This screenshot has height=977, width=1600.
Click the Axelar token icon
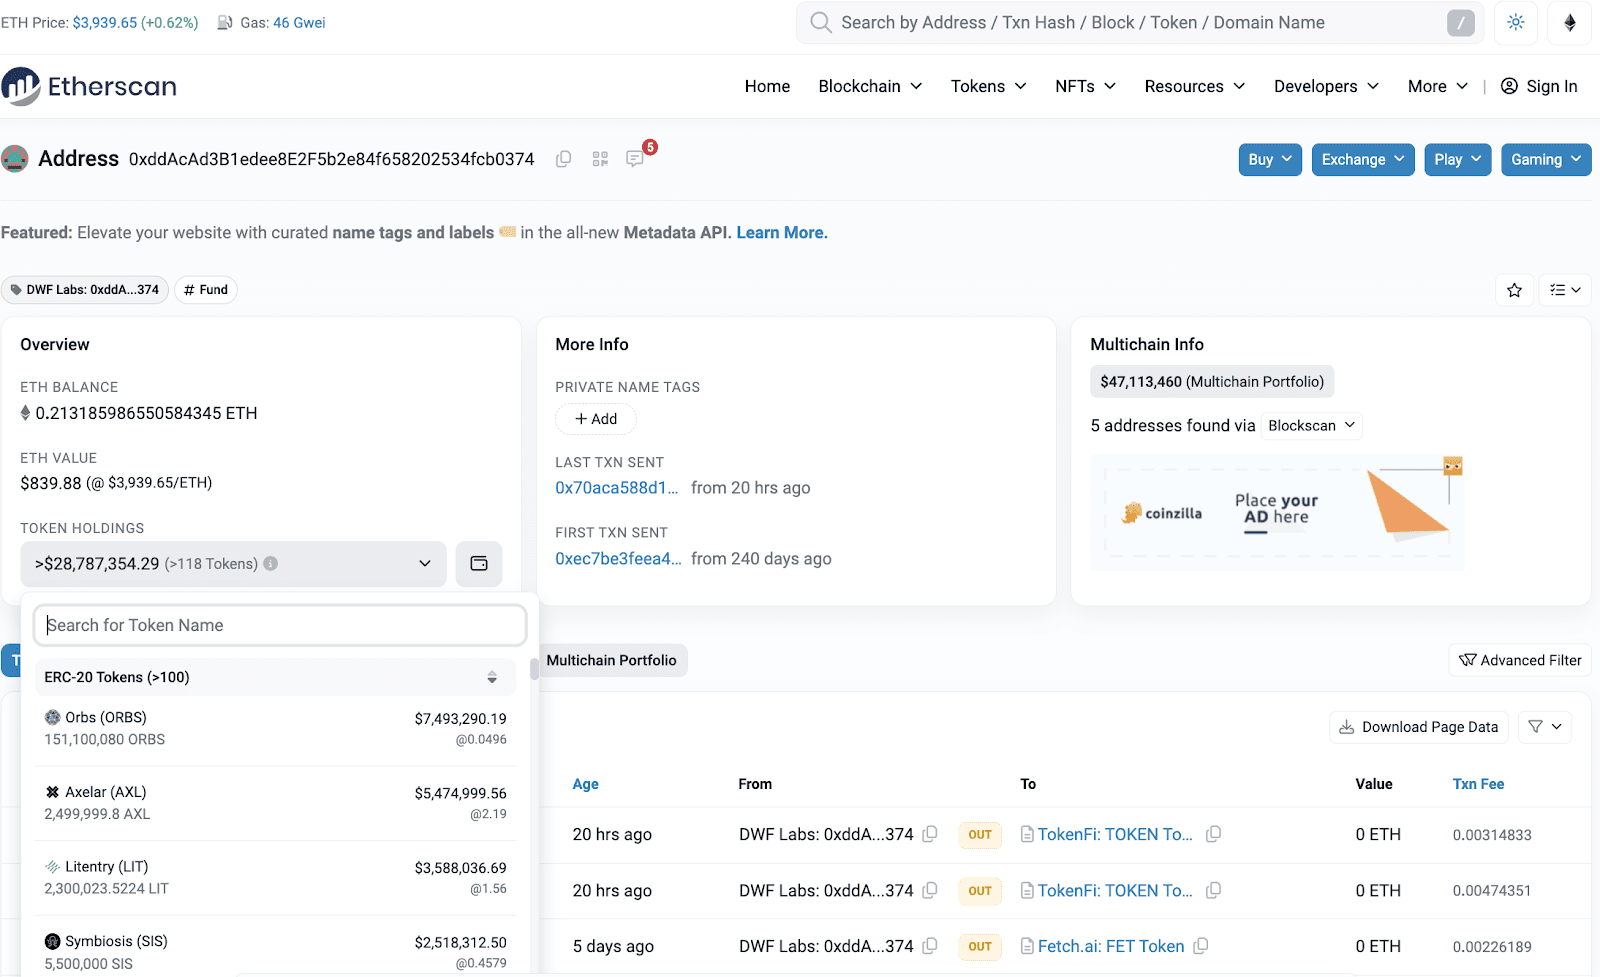coord(52,792)
